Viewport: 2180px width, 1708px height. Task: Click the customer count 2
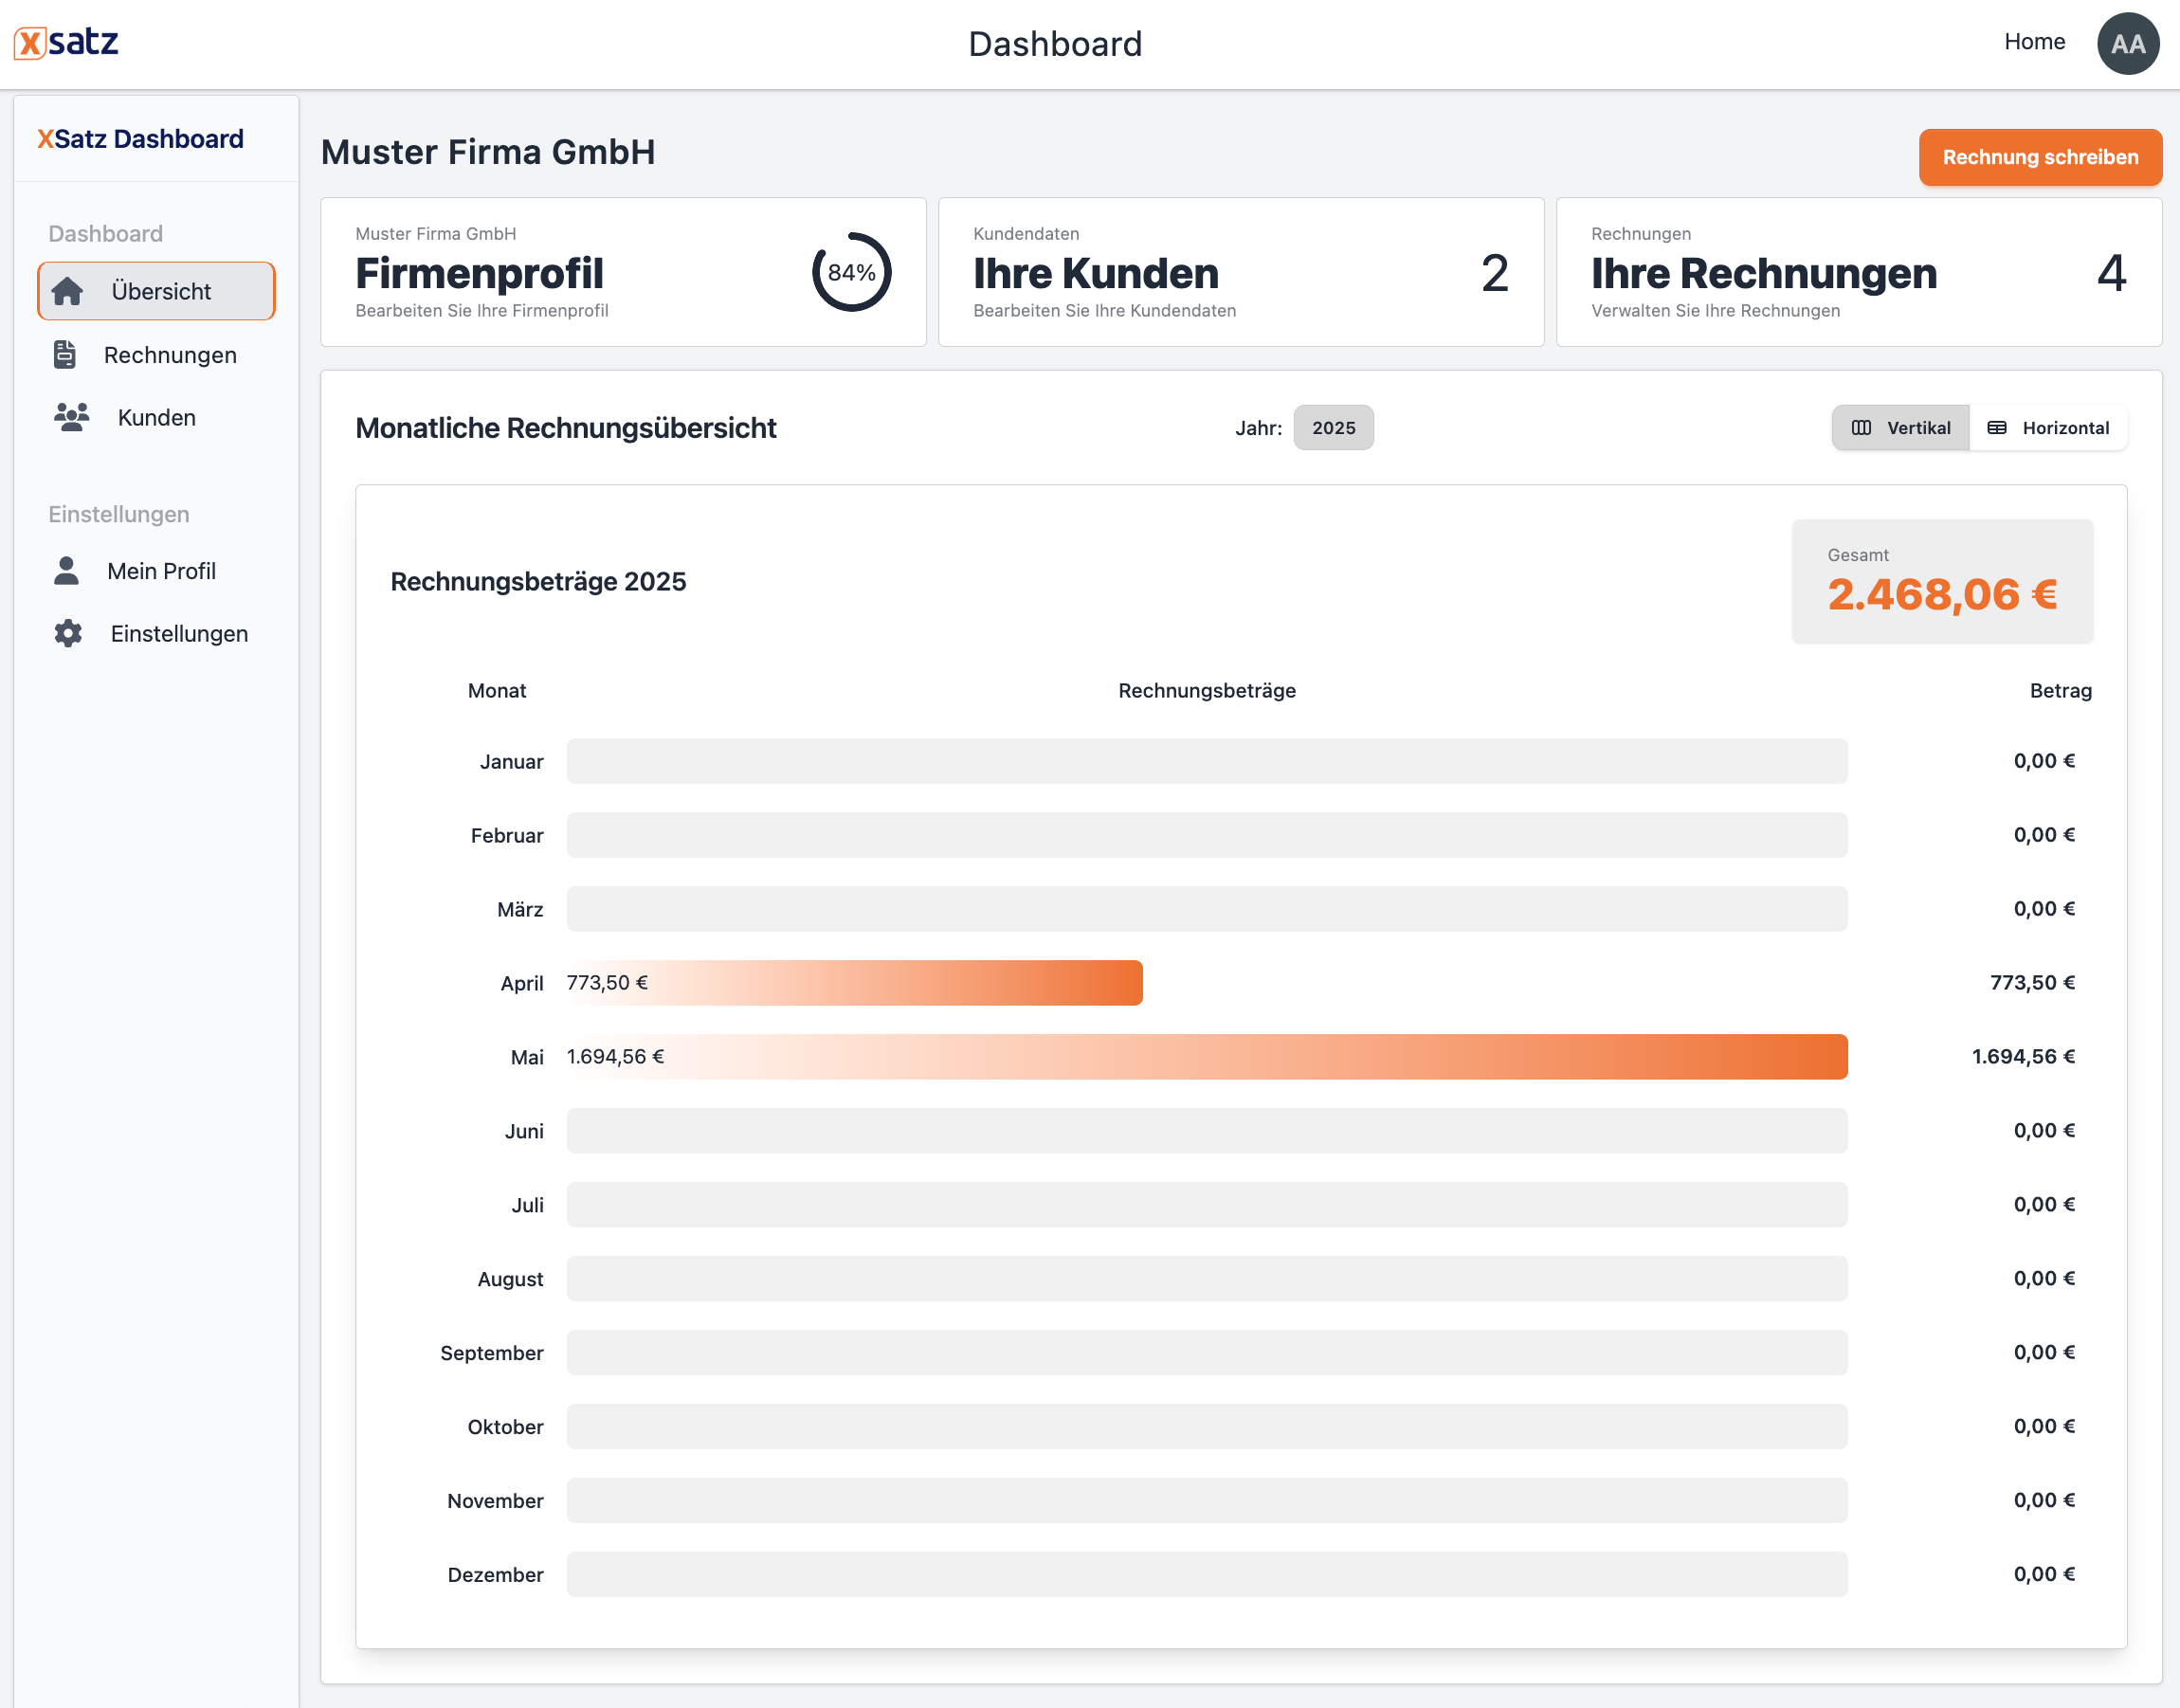pos(1494,273)
